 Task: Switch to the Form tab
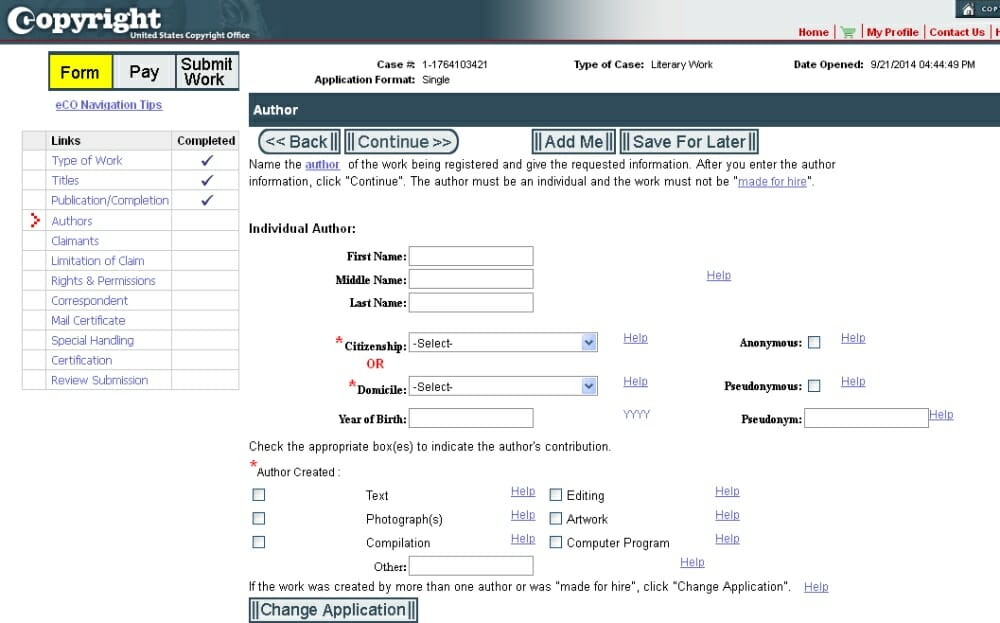click(x=80, y=71)
